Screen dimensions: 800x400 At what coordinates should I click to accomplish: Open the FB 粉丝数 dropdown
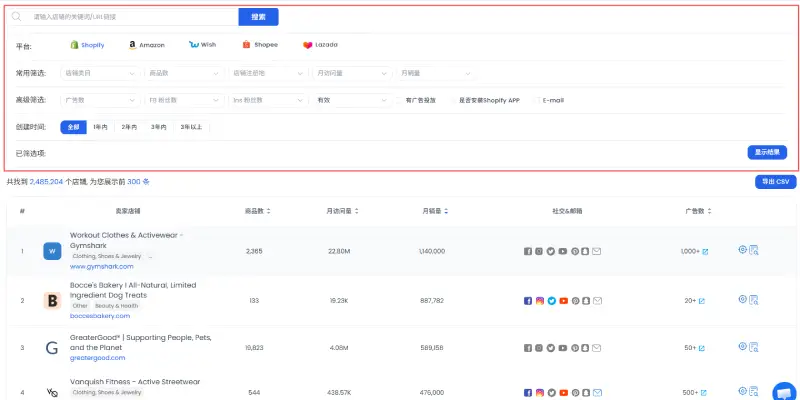coord(184,101)
